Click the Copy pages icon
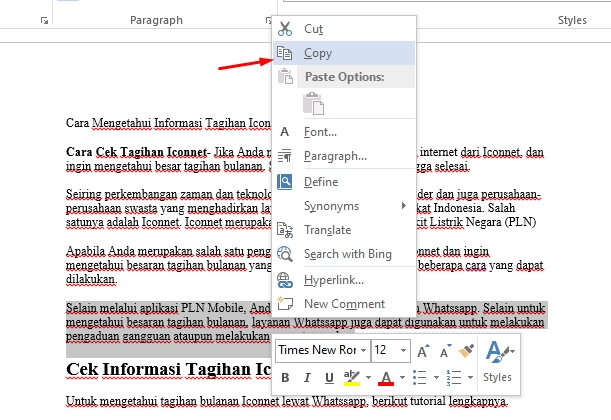611x420 pixels. (284, 53)
